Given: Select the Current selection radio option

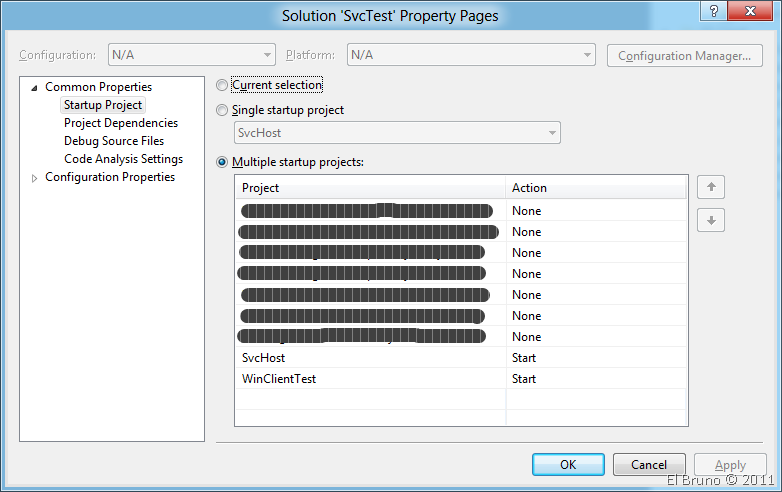Looking at the screenshot, I should [x=223, y=86].
